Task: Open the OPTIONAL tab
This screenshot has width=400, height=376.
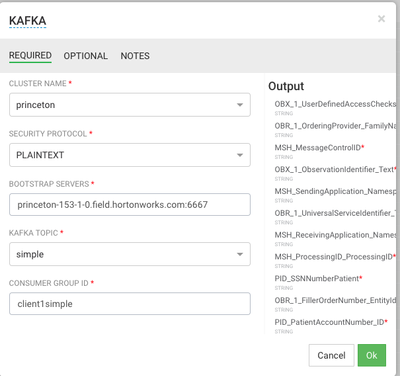Action: (x=86, y=56)
